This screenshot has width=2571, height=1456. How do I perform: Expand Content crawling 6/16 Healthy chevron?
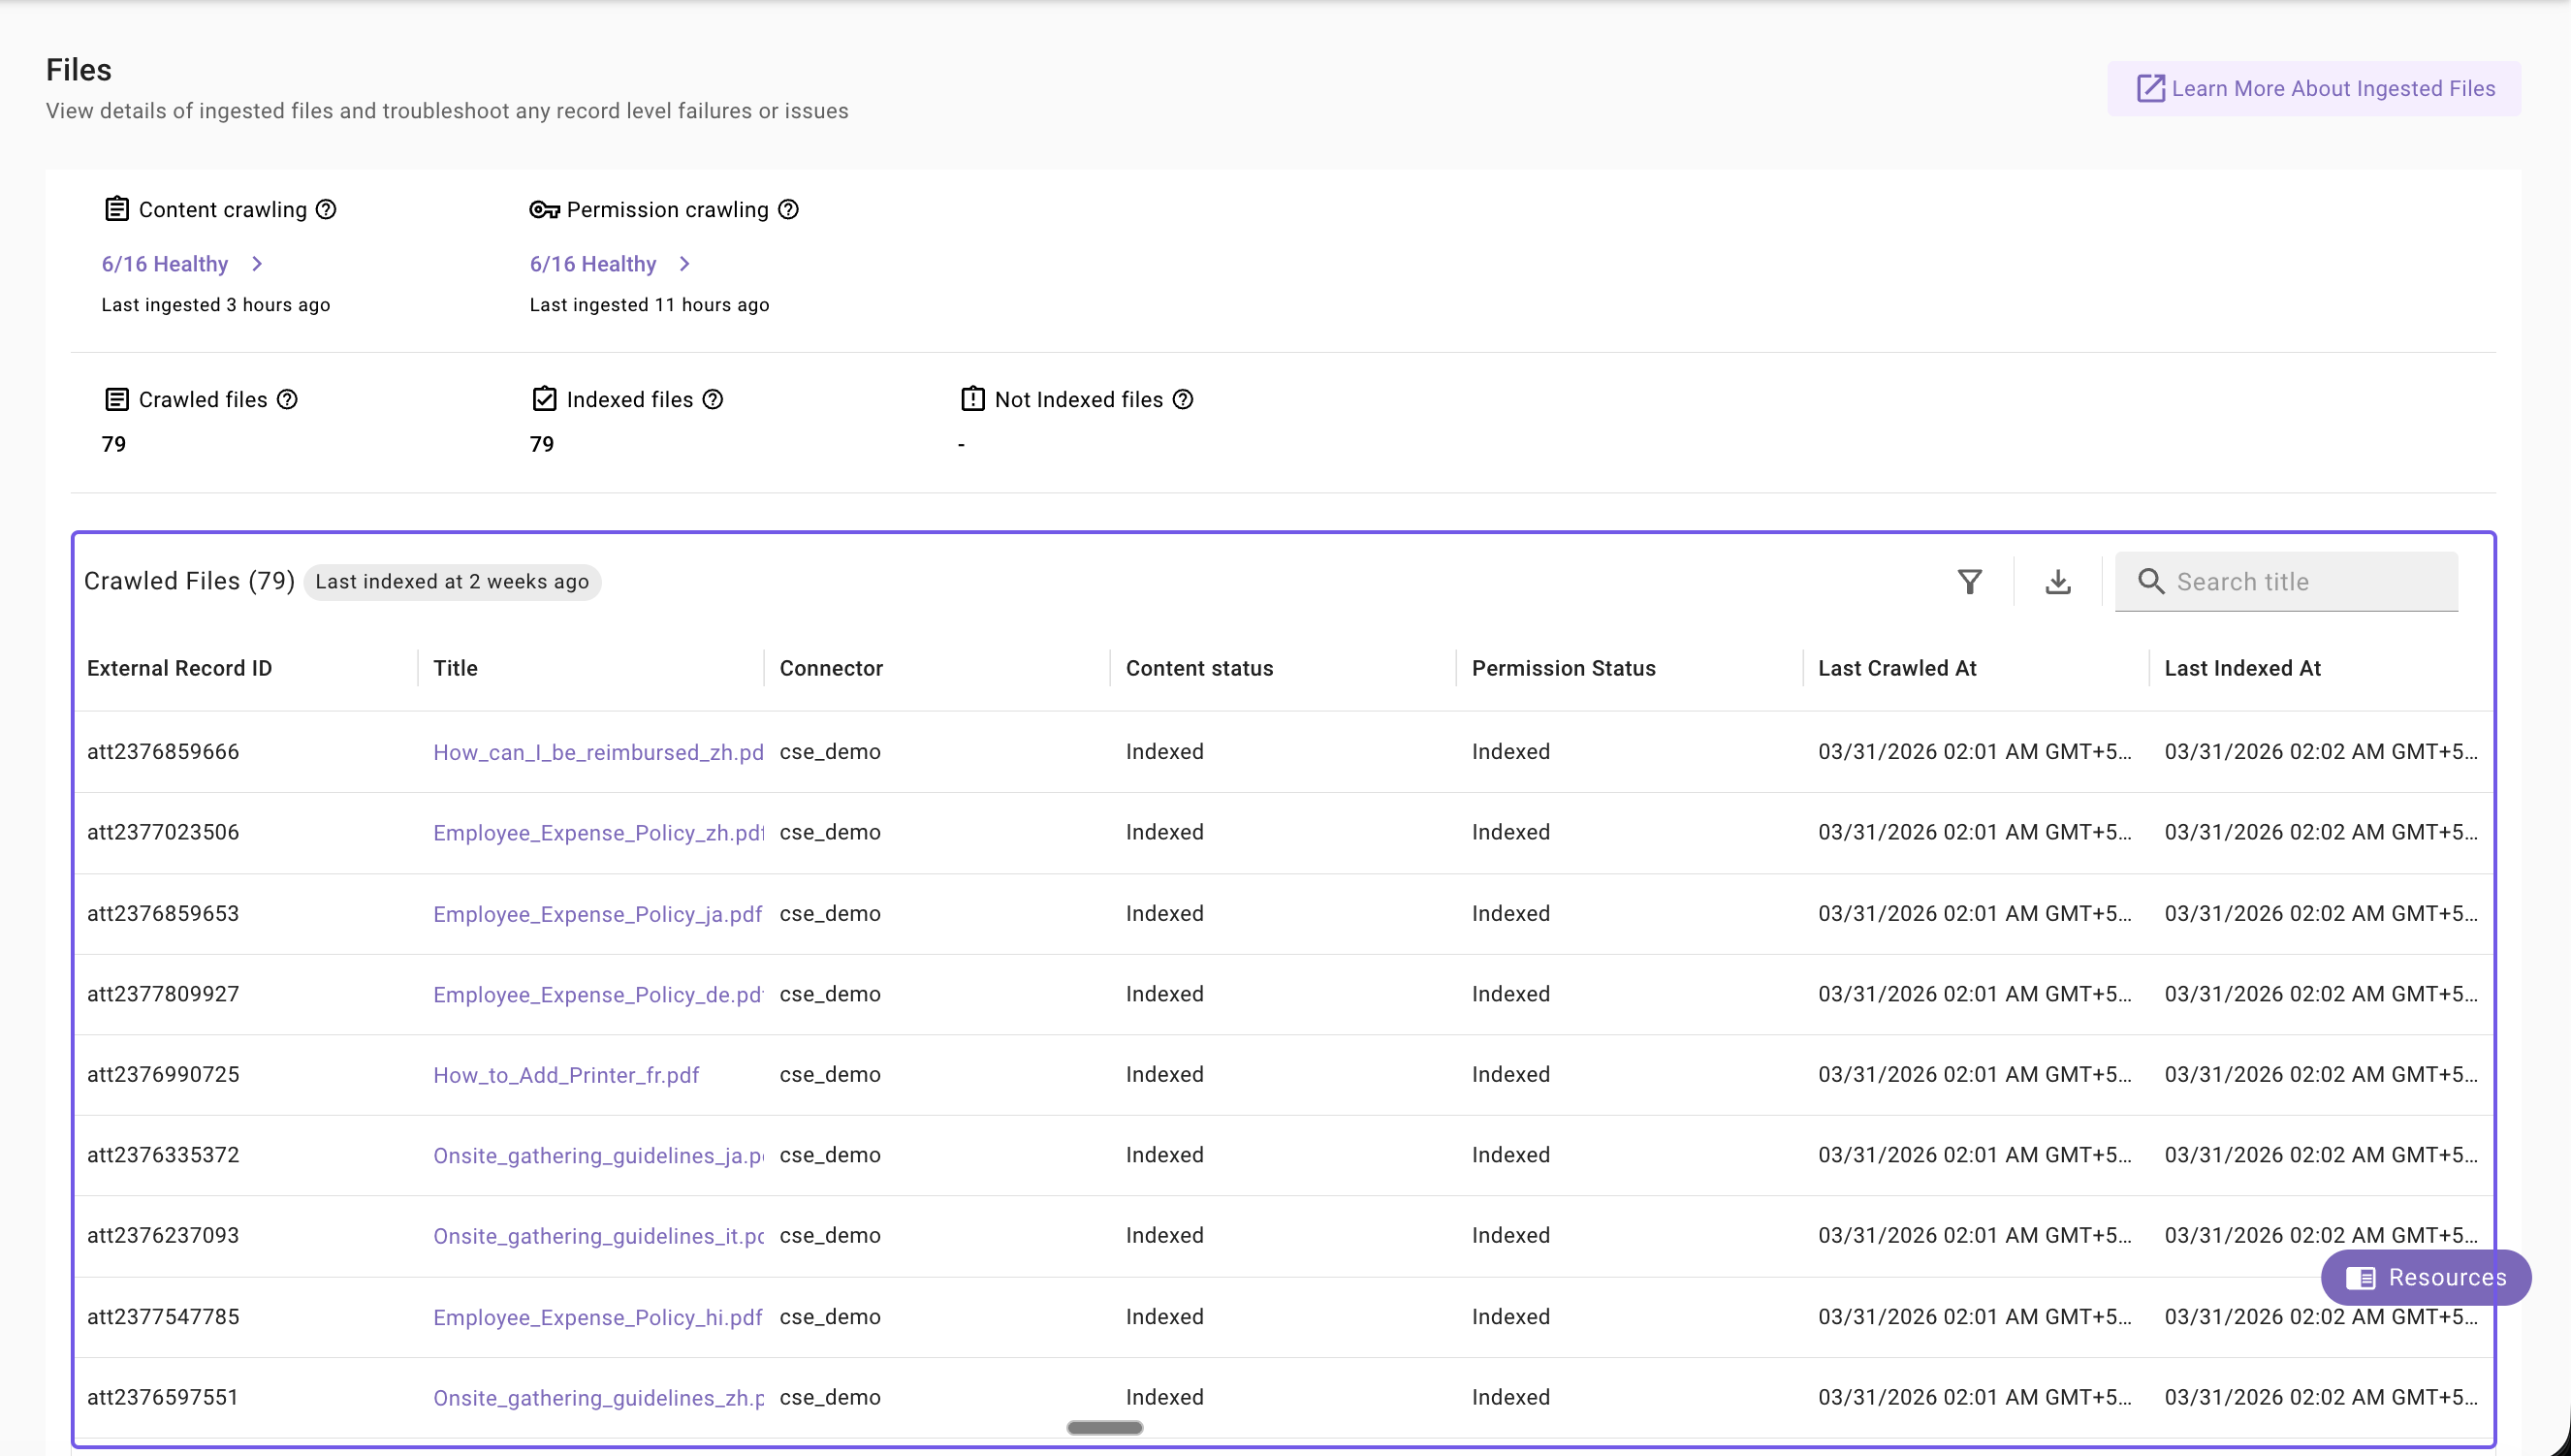click(x=257, y=264)
